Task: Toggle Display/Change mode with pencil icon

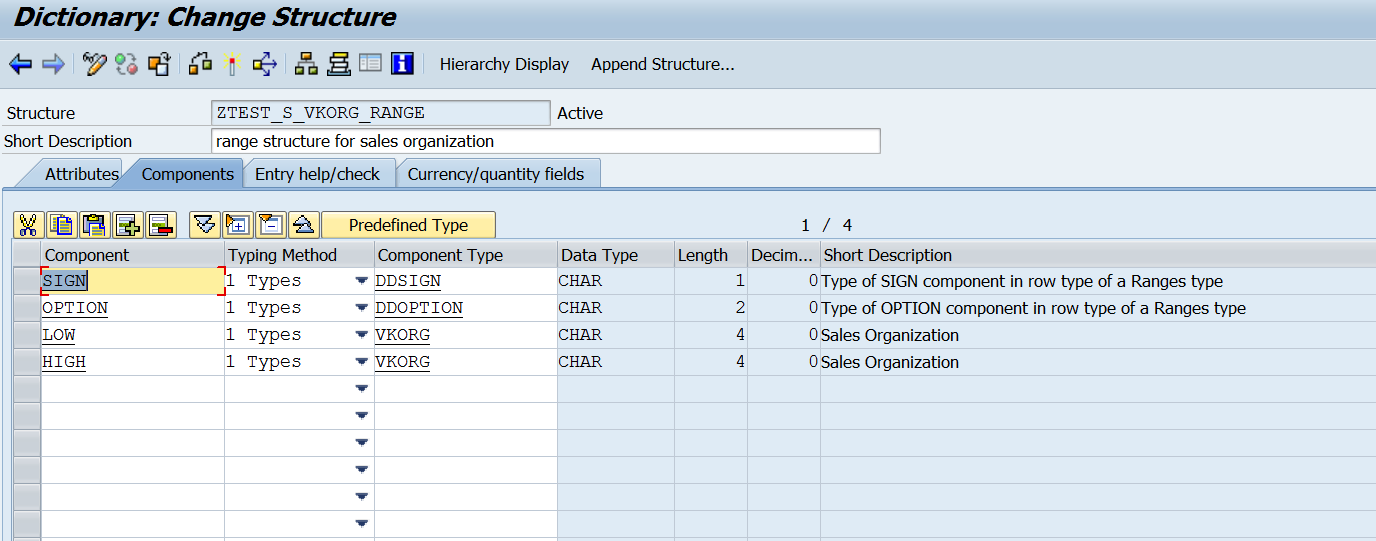Action: click(x=94, y=65)
